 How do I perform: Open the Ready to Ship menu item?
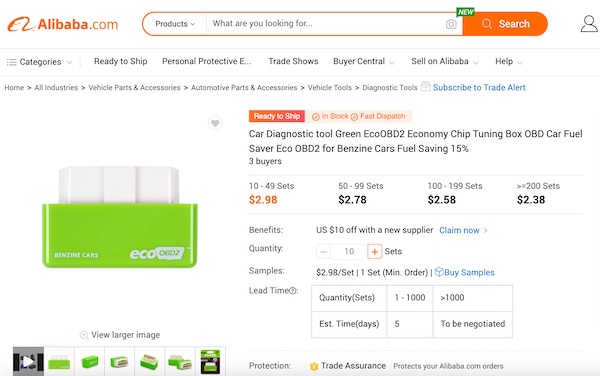pos(121,61)
